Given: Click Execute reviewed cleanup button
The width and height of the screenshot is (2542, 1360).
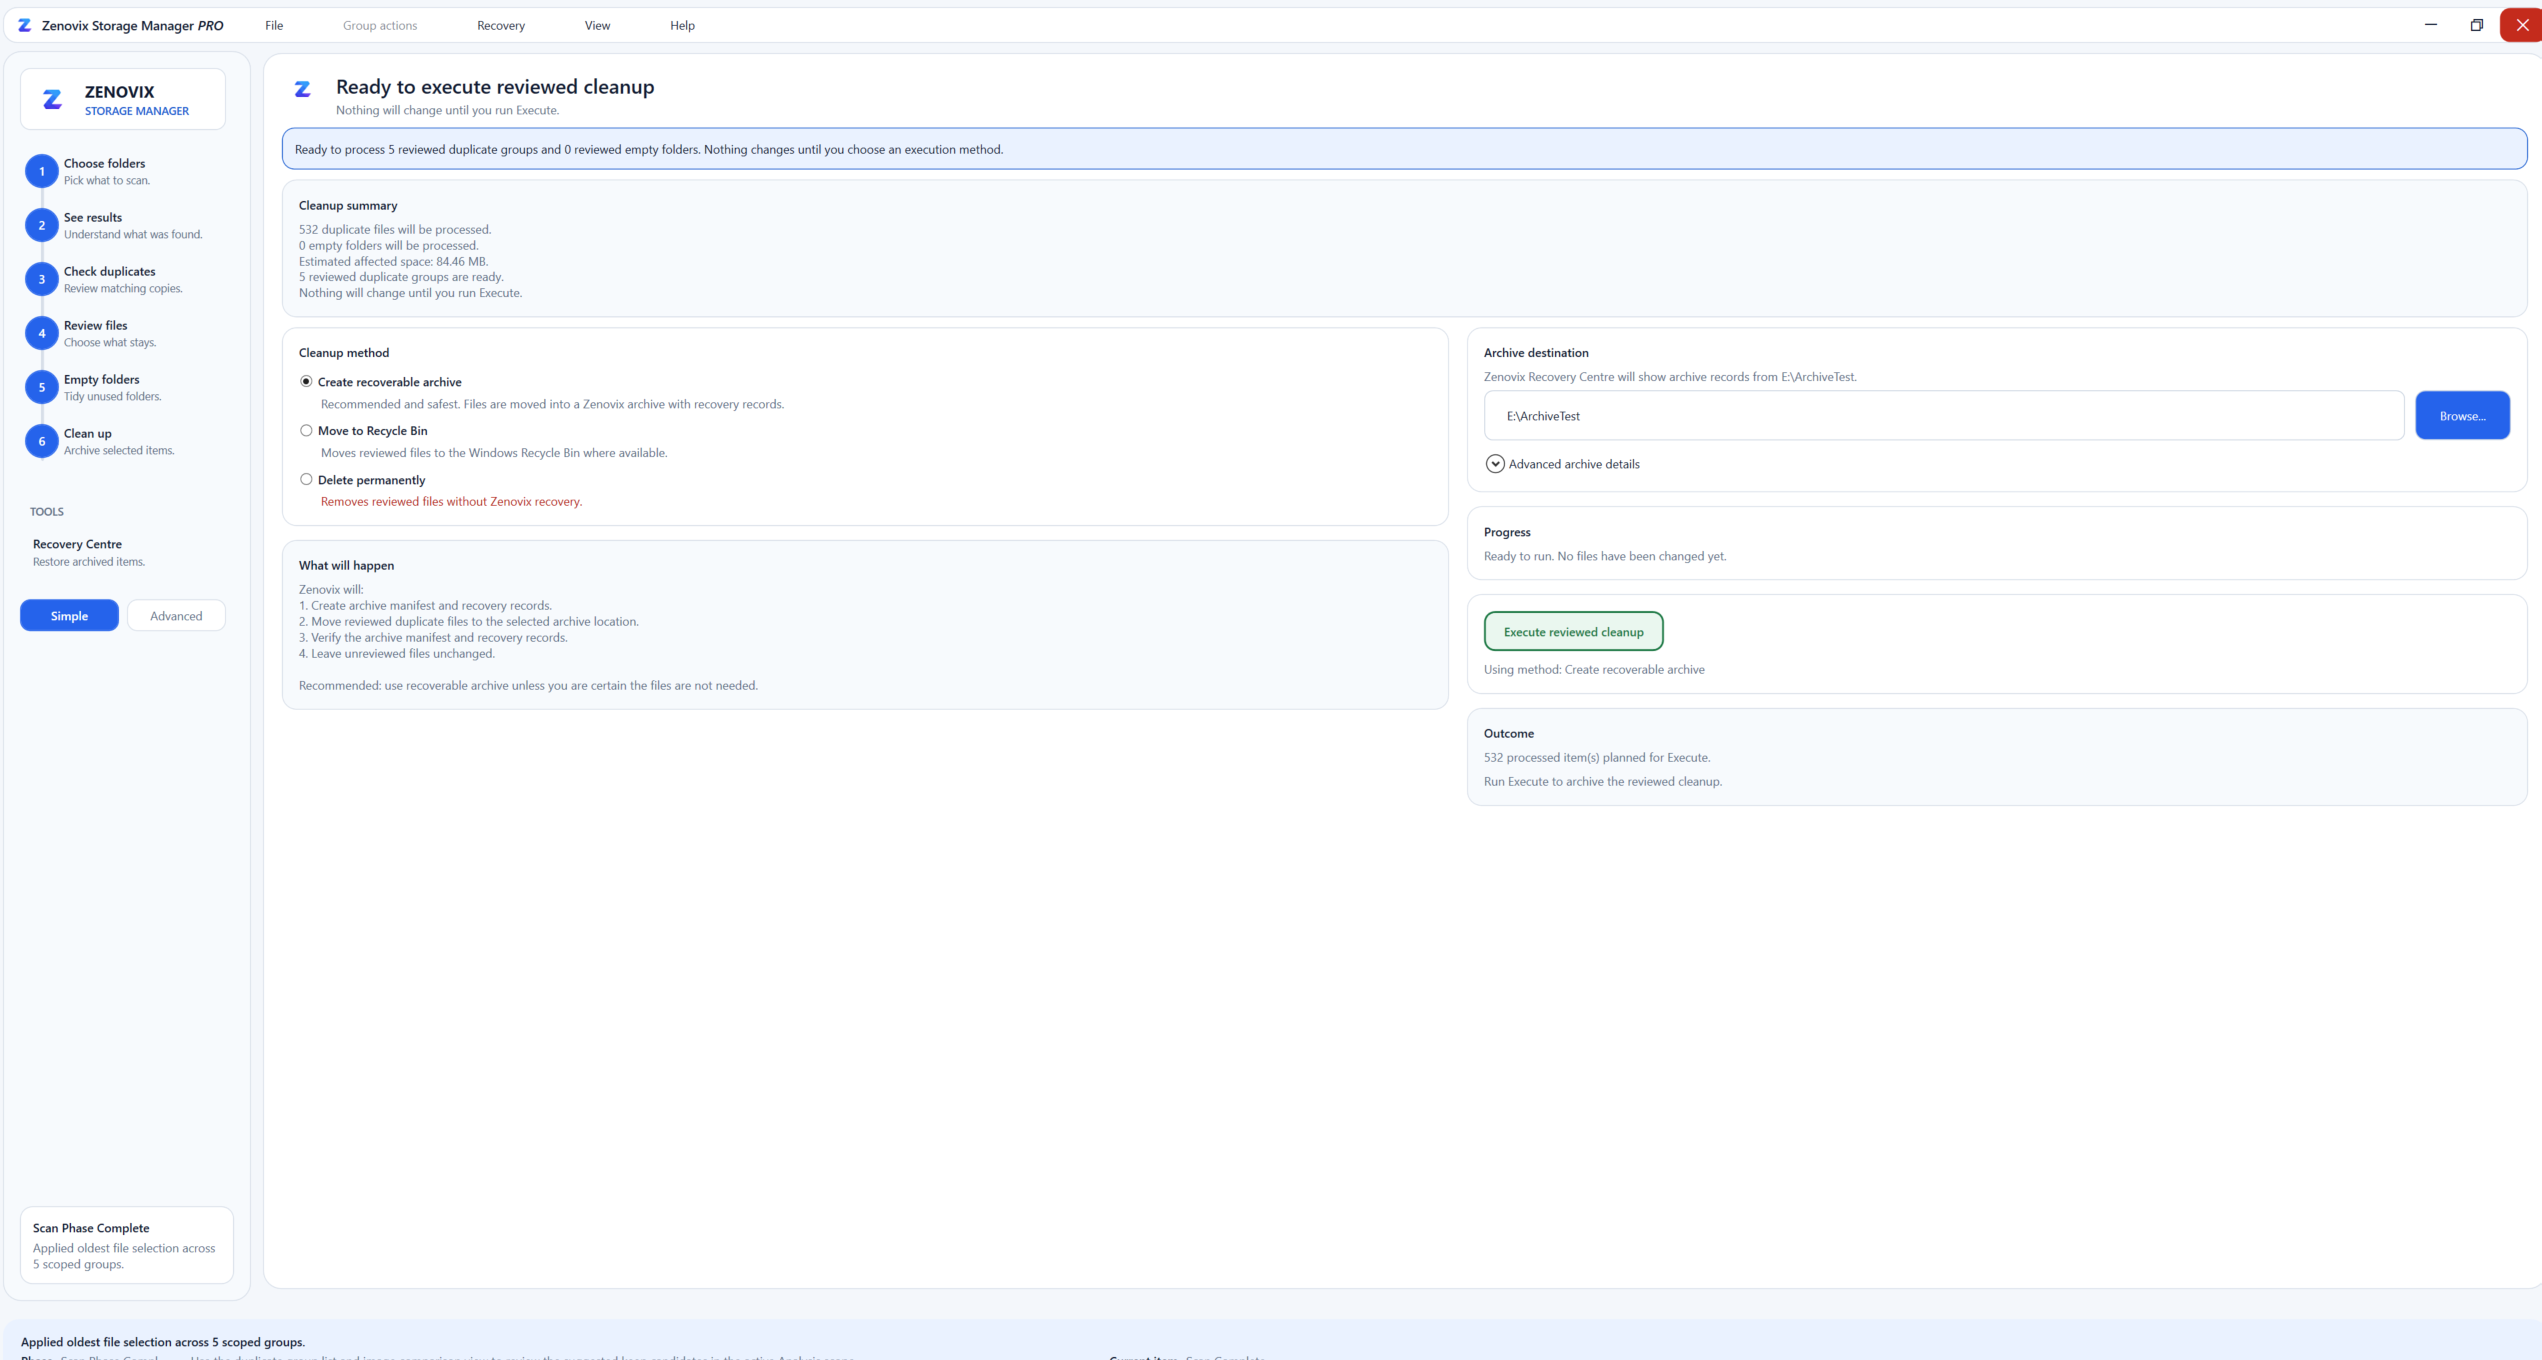Looking at the screenshot, I should click(1573, 632).
